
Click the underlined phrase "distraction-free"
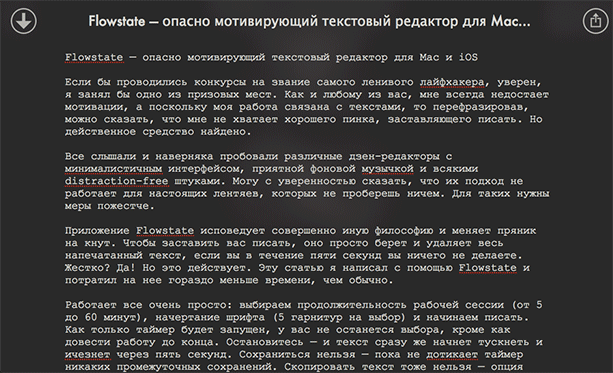[x=117, y=181]
